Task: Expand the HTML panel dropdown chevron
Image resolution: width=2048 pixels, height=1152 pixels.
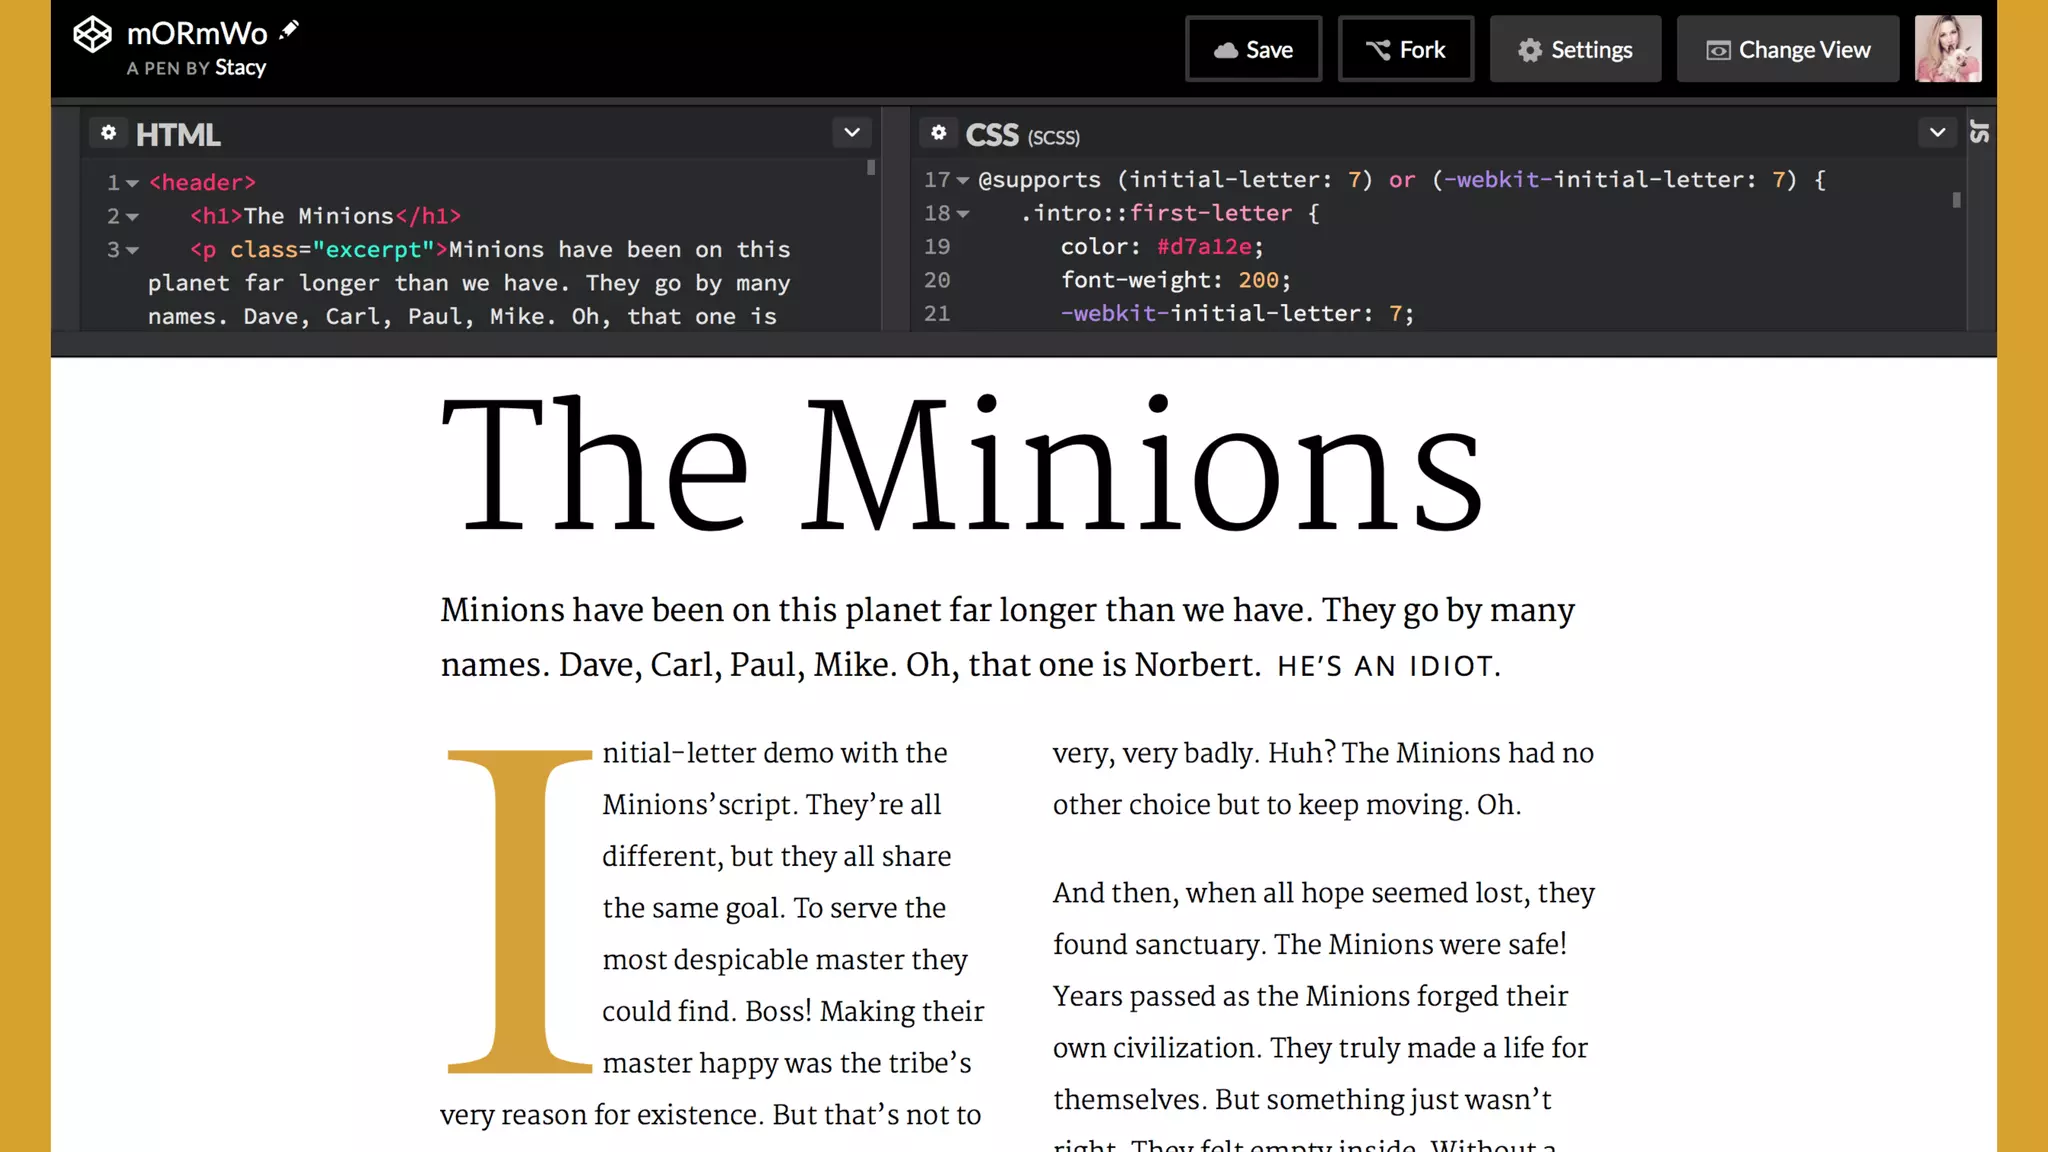Action: tap(852, 133)
